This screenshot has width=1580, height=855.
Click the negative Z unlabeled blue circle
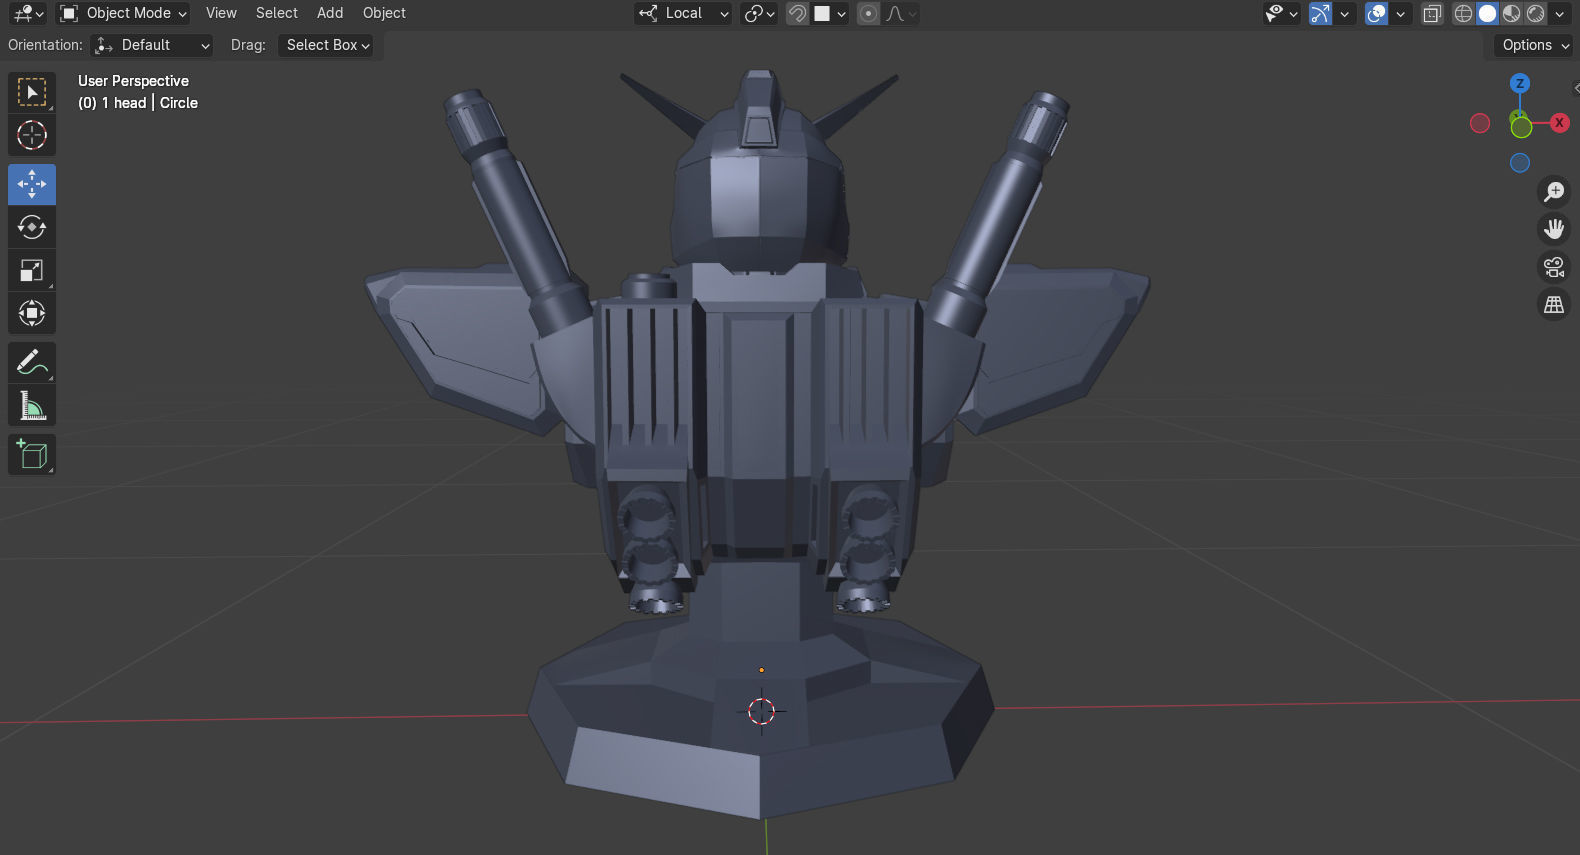point(1520,163)
